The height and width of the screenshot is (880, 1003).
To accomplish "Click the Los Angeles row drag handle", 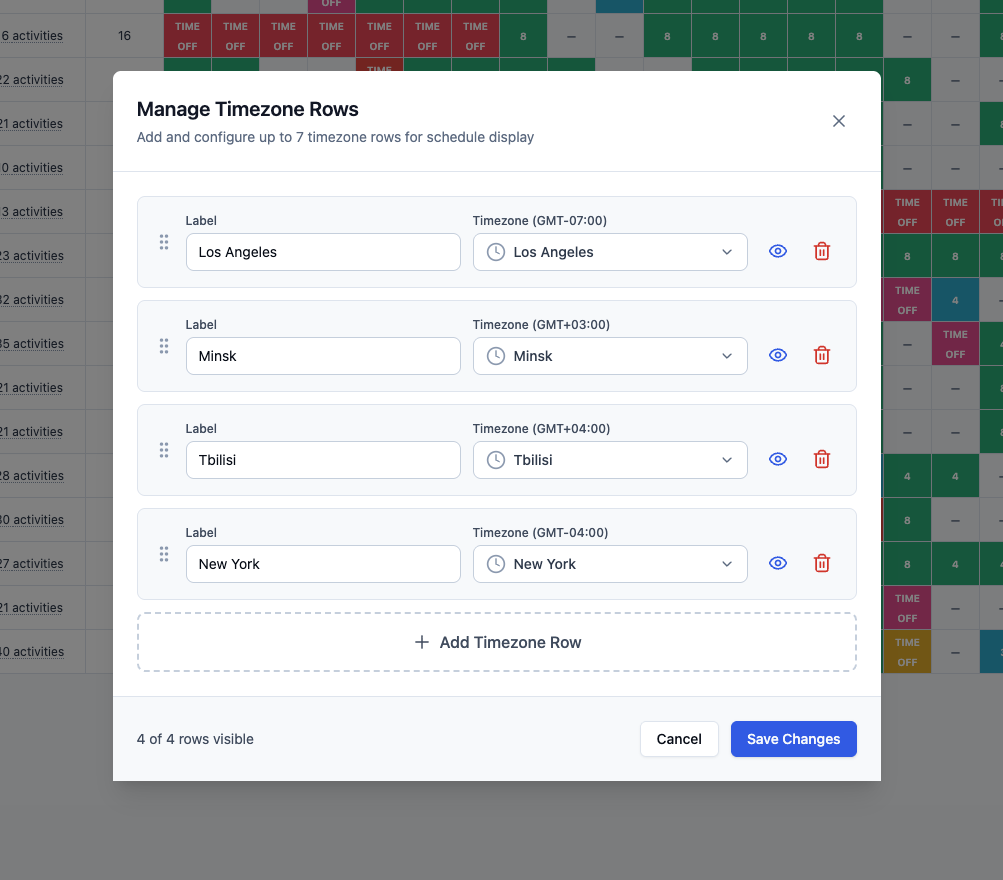I will 164,242.
